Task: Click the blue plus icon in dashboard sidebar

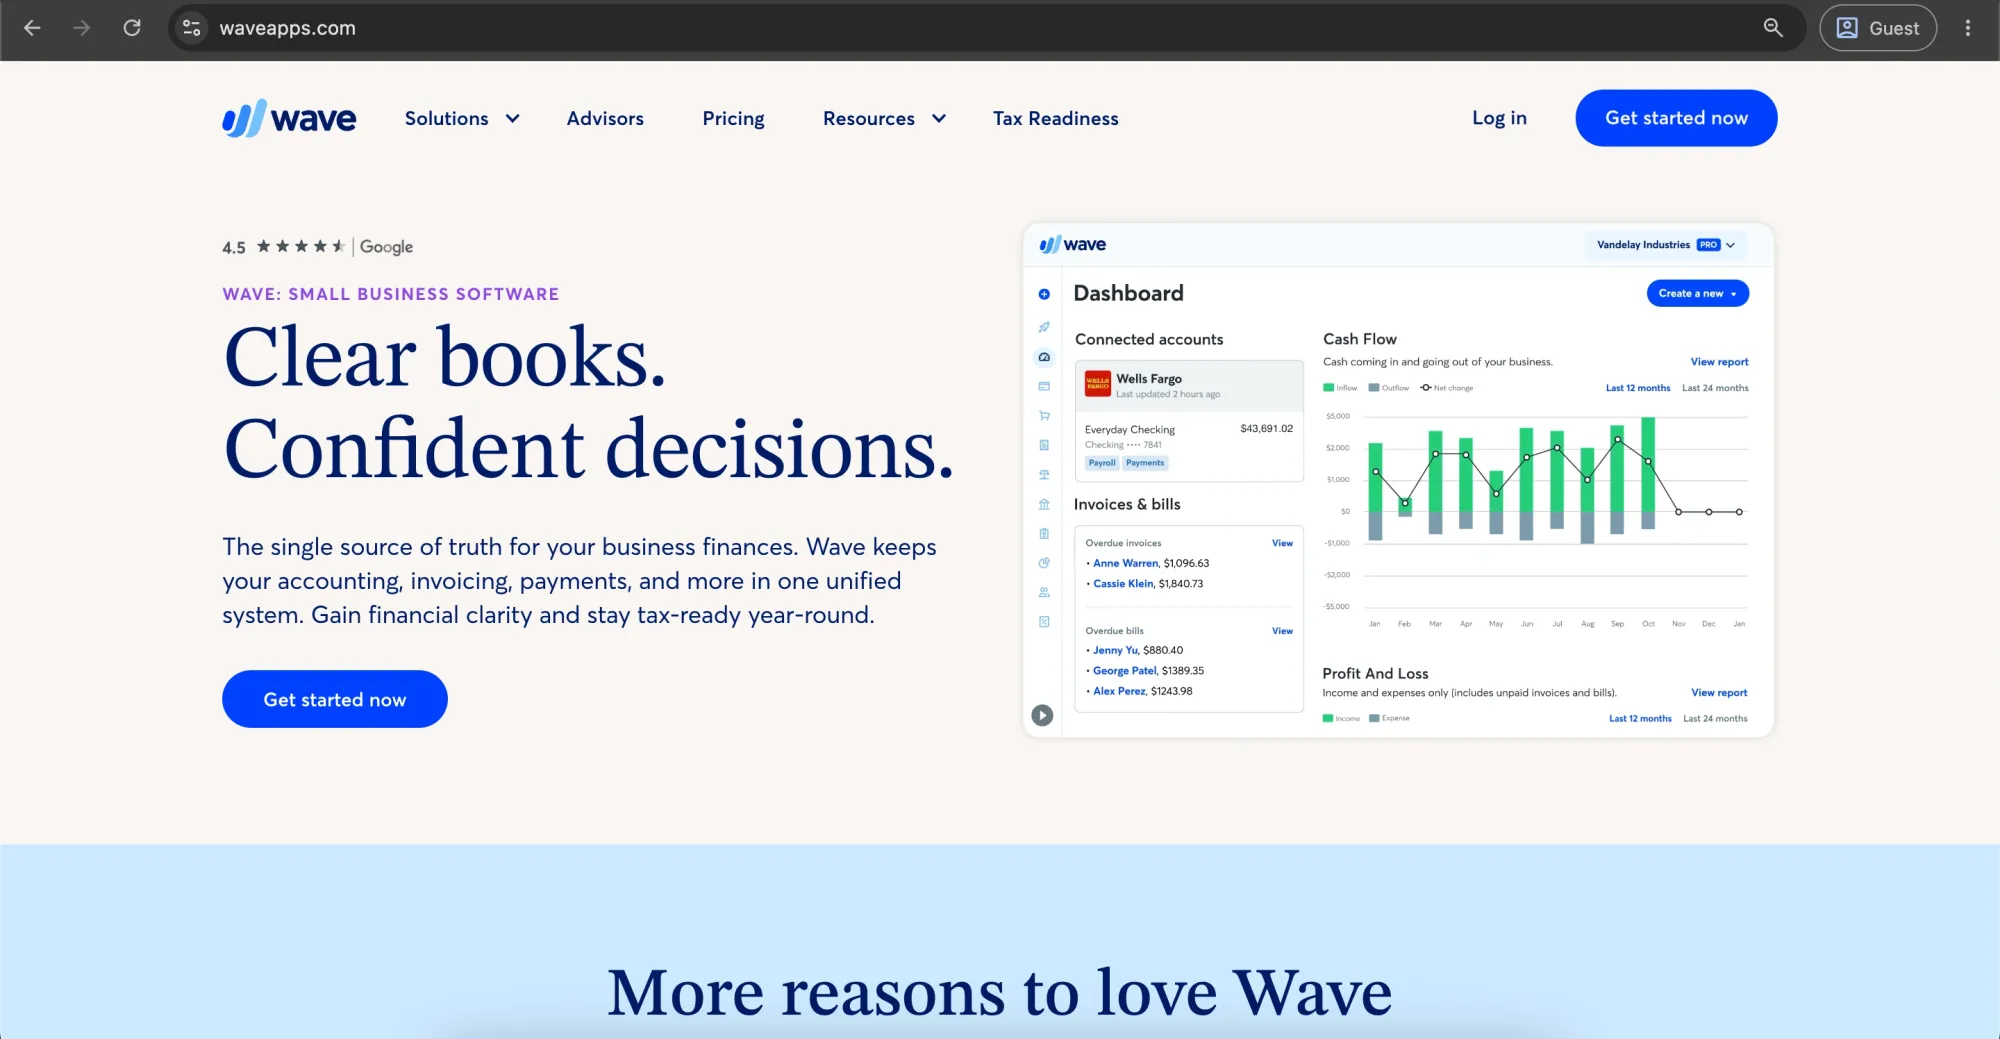Action: pyautogui.click(x=1044, y=294)
